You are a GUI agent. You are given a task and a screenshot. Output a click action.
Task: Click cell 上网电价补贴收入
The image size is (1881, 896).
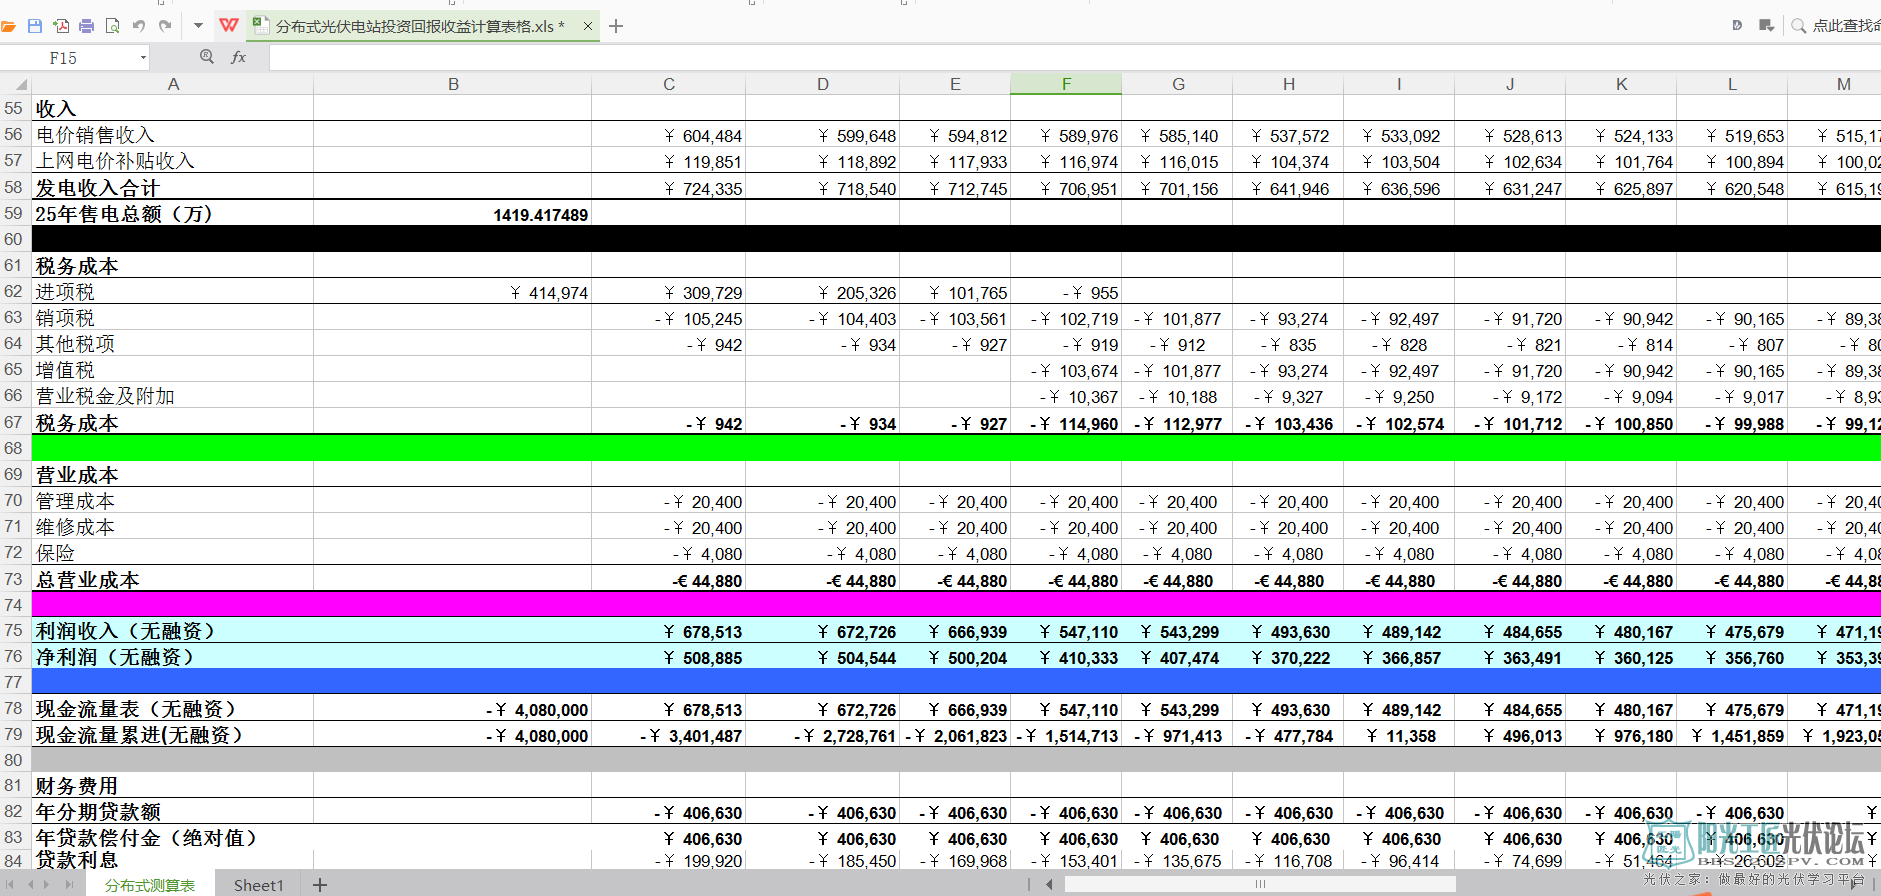click(x=173, y=160)
